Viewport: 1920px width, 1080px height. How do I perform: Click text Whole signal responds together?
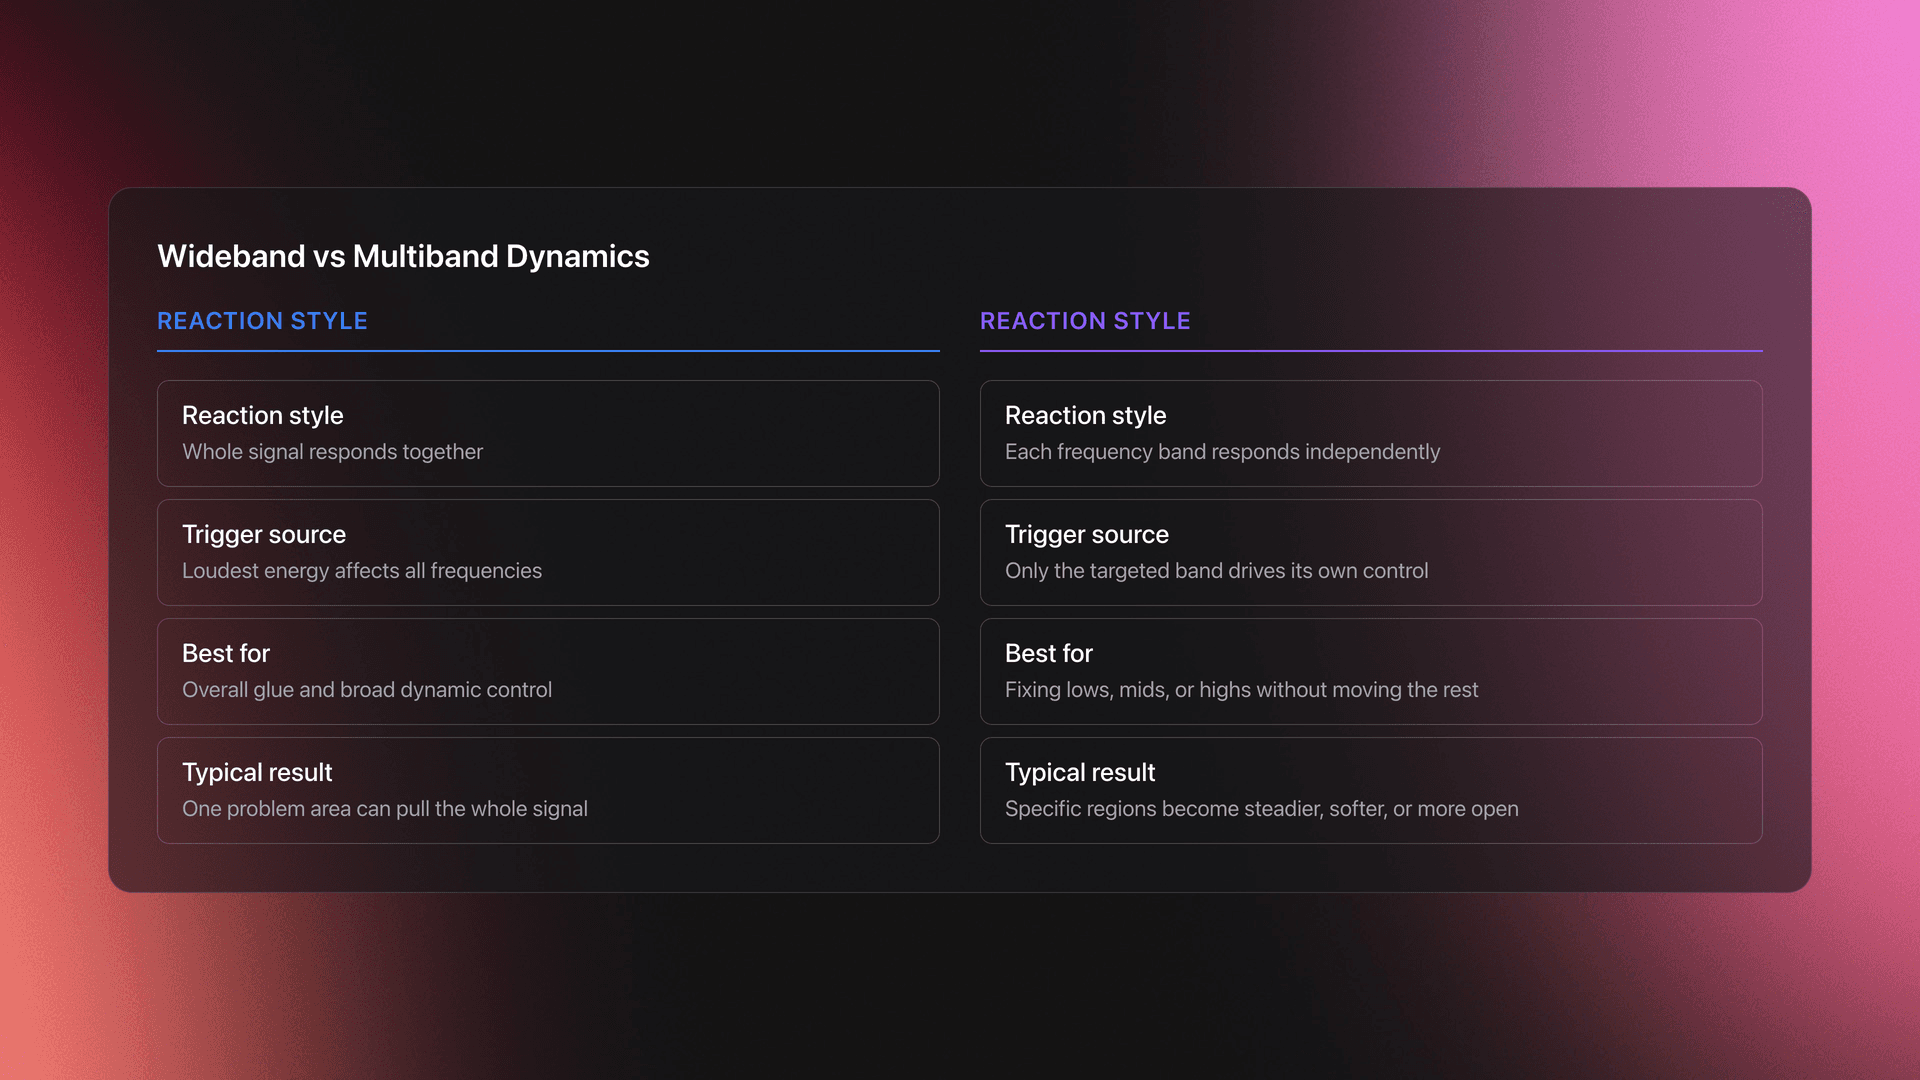[332, 452]
